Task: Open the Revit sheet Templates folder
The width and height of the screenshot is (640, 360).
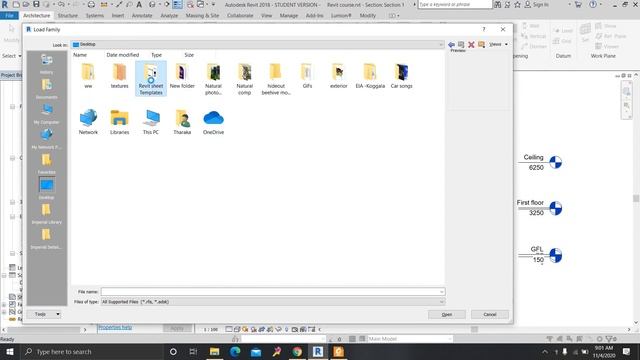Action: click(151, 79)
